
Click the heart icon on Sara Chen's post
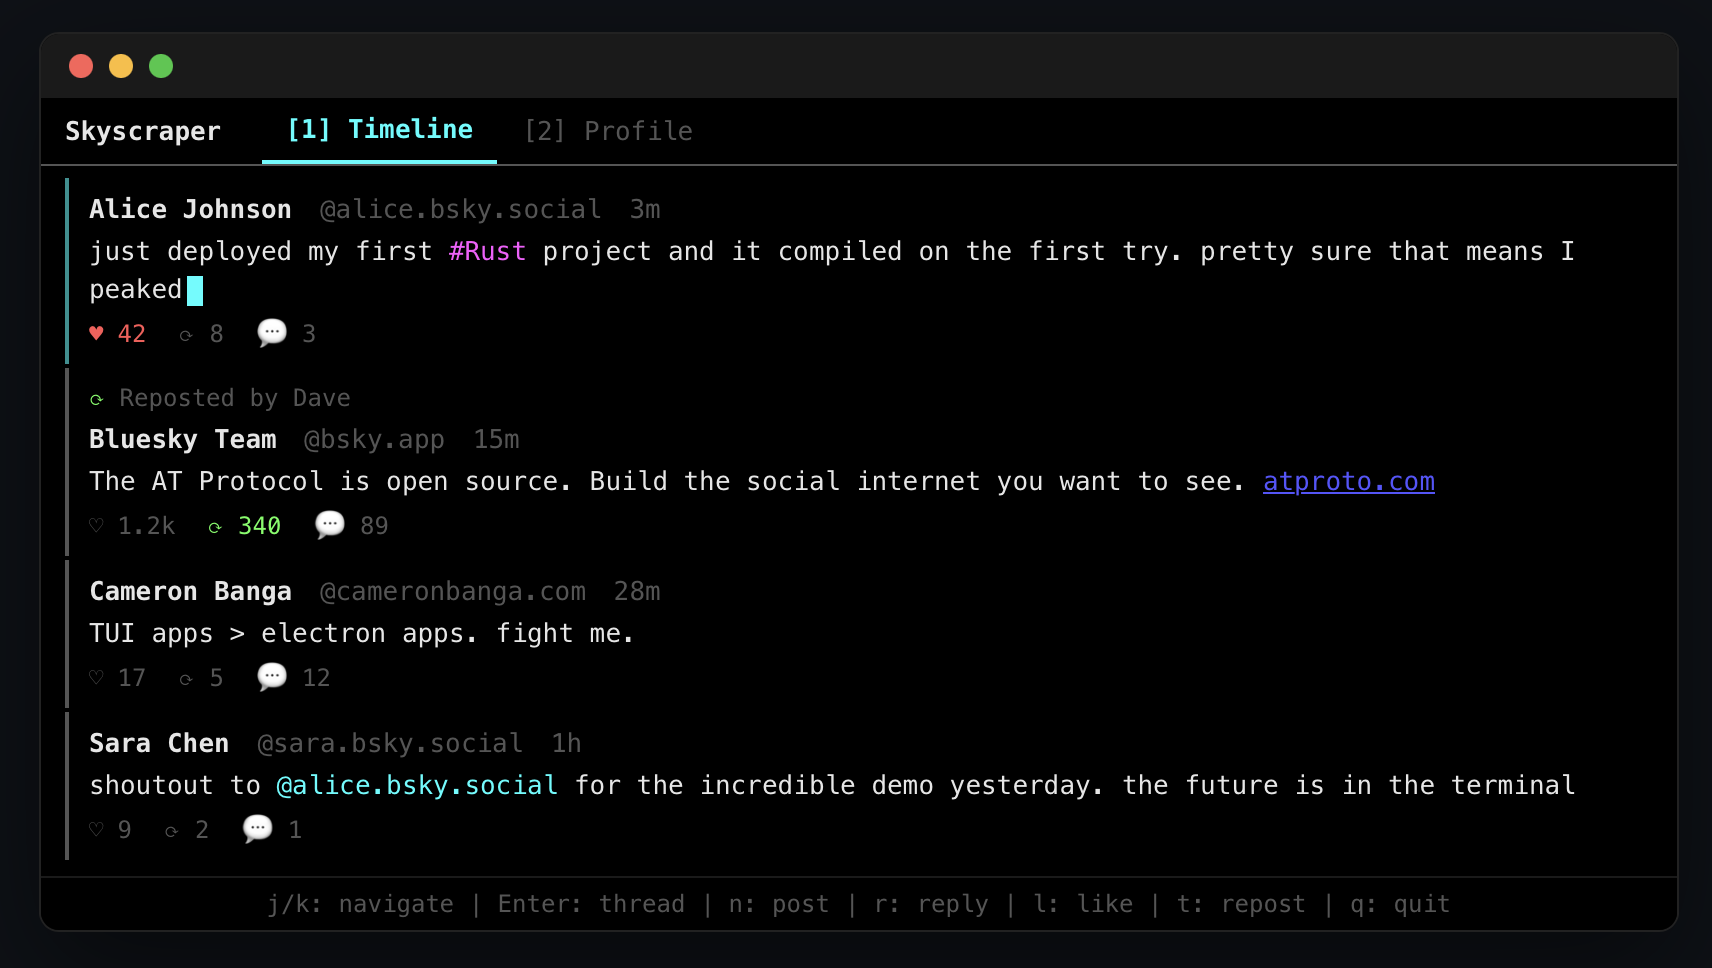click(95, 829)
